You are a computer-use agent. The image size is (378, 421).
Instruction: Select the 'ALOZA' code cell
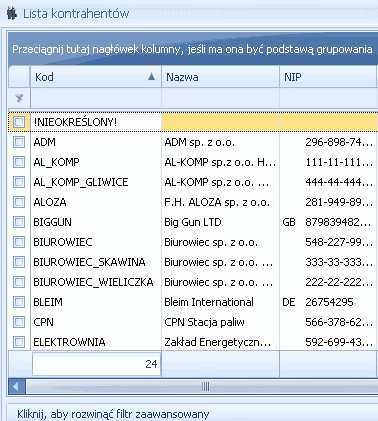click(96, 202)
